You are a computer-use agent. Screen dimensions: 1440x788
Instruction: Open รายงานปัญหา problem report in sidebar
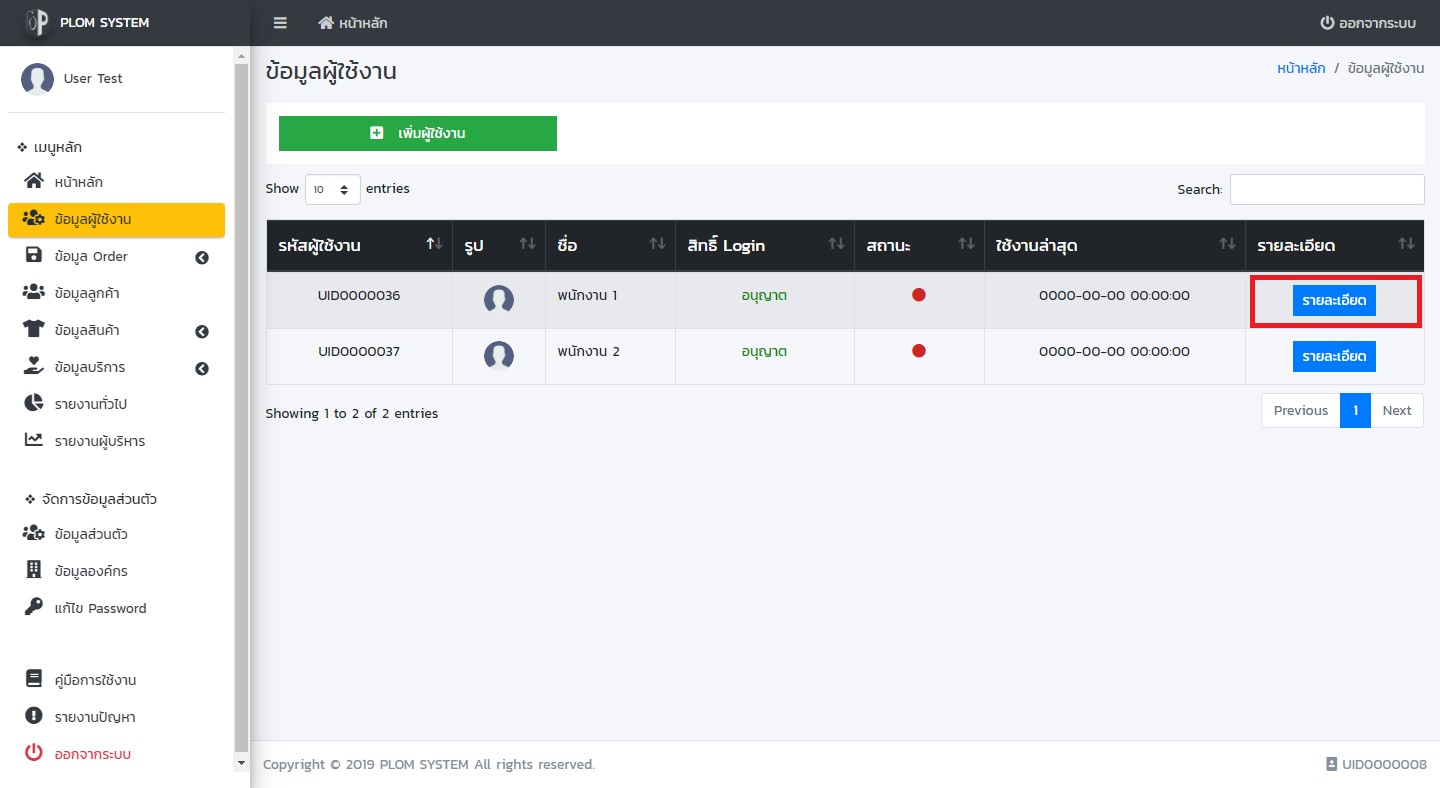(x=95, y=717)
